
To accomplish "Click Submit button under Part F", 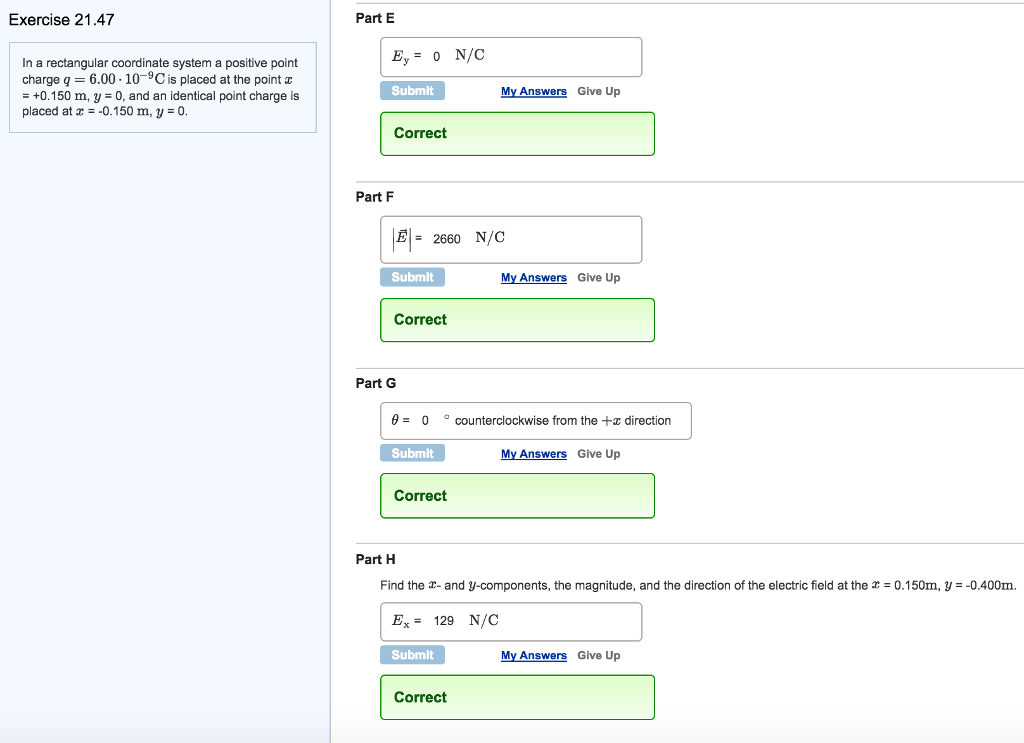I will click(x=412, y=277).
